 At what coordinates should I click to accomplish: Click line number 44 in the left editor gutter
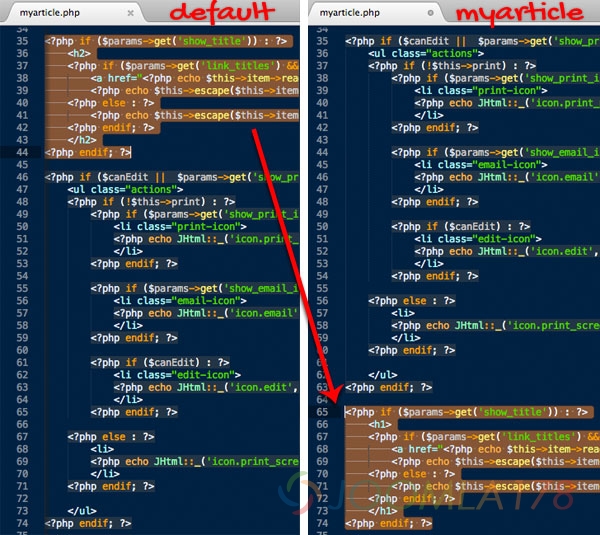tap(22, 152)
